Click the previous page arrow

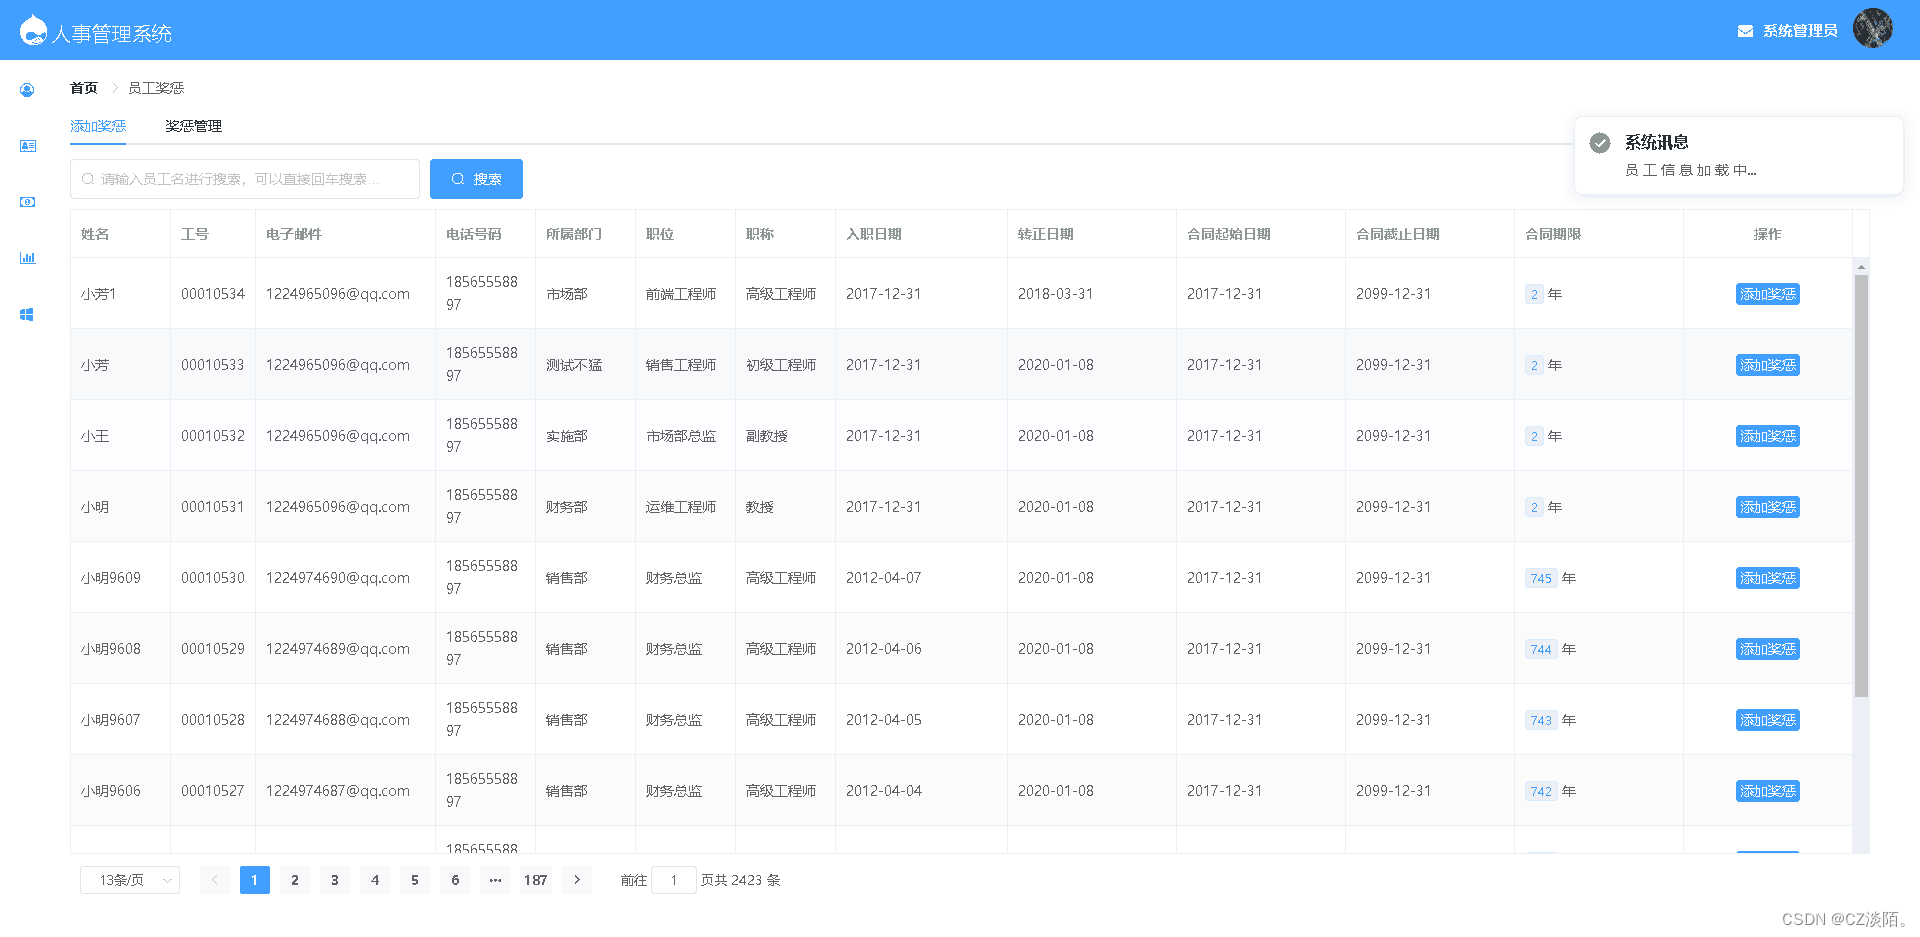[214, 880]
